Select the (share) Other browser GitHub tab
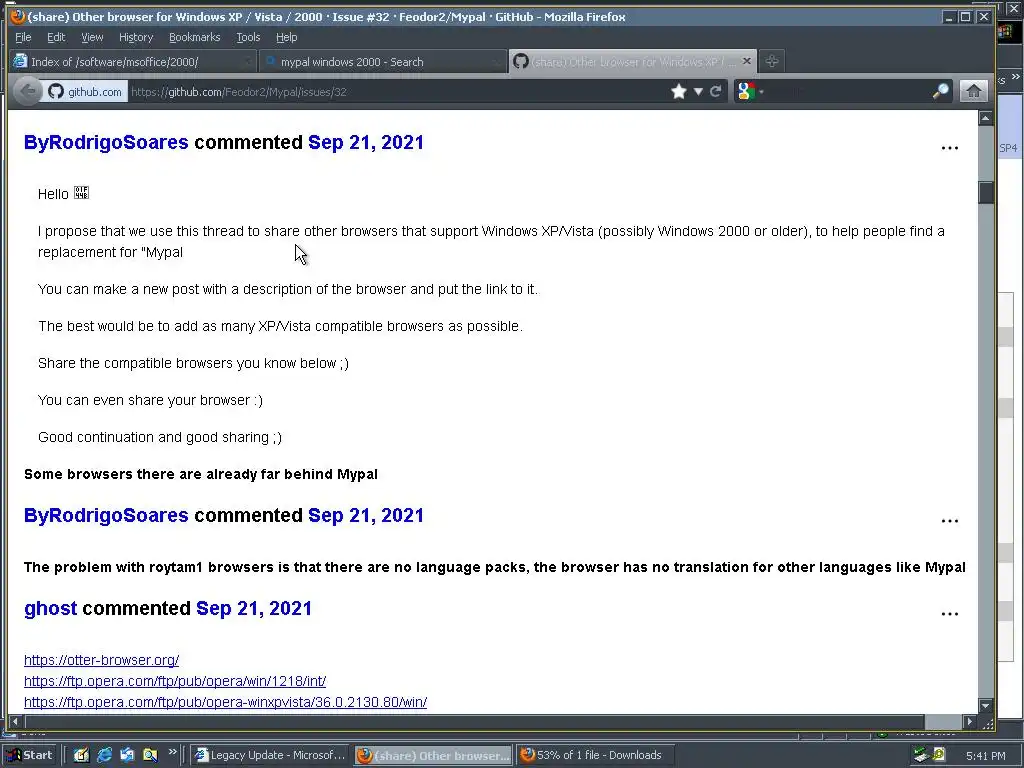The height and width of the screenshot is (768, 1024). [632, 62]
